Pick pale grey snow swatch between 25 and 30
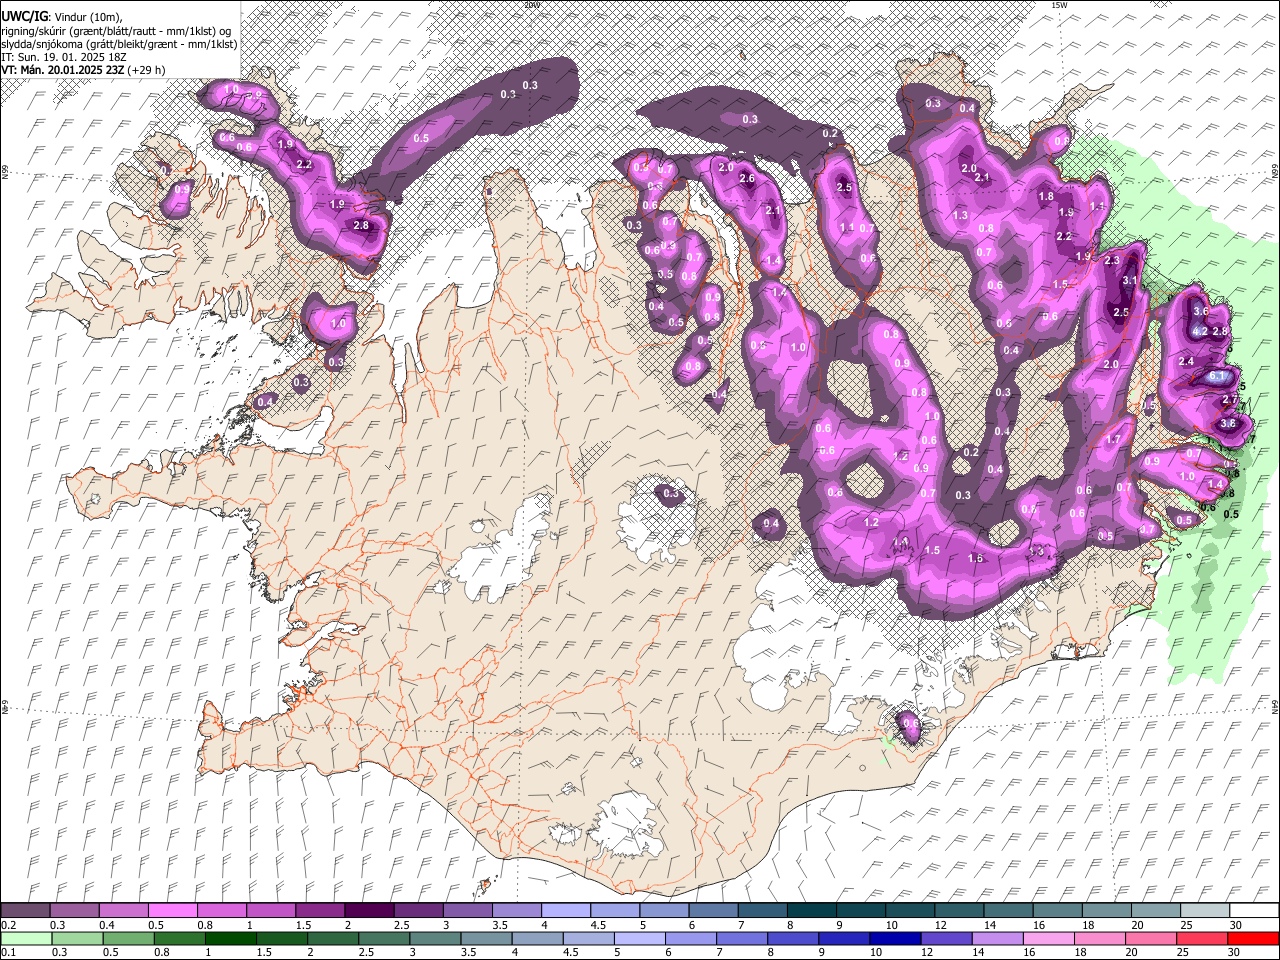 click(1205, 911)
